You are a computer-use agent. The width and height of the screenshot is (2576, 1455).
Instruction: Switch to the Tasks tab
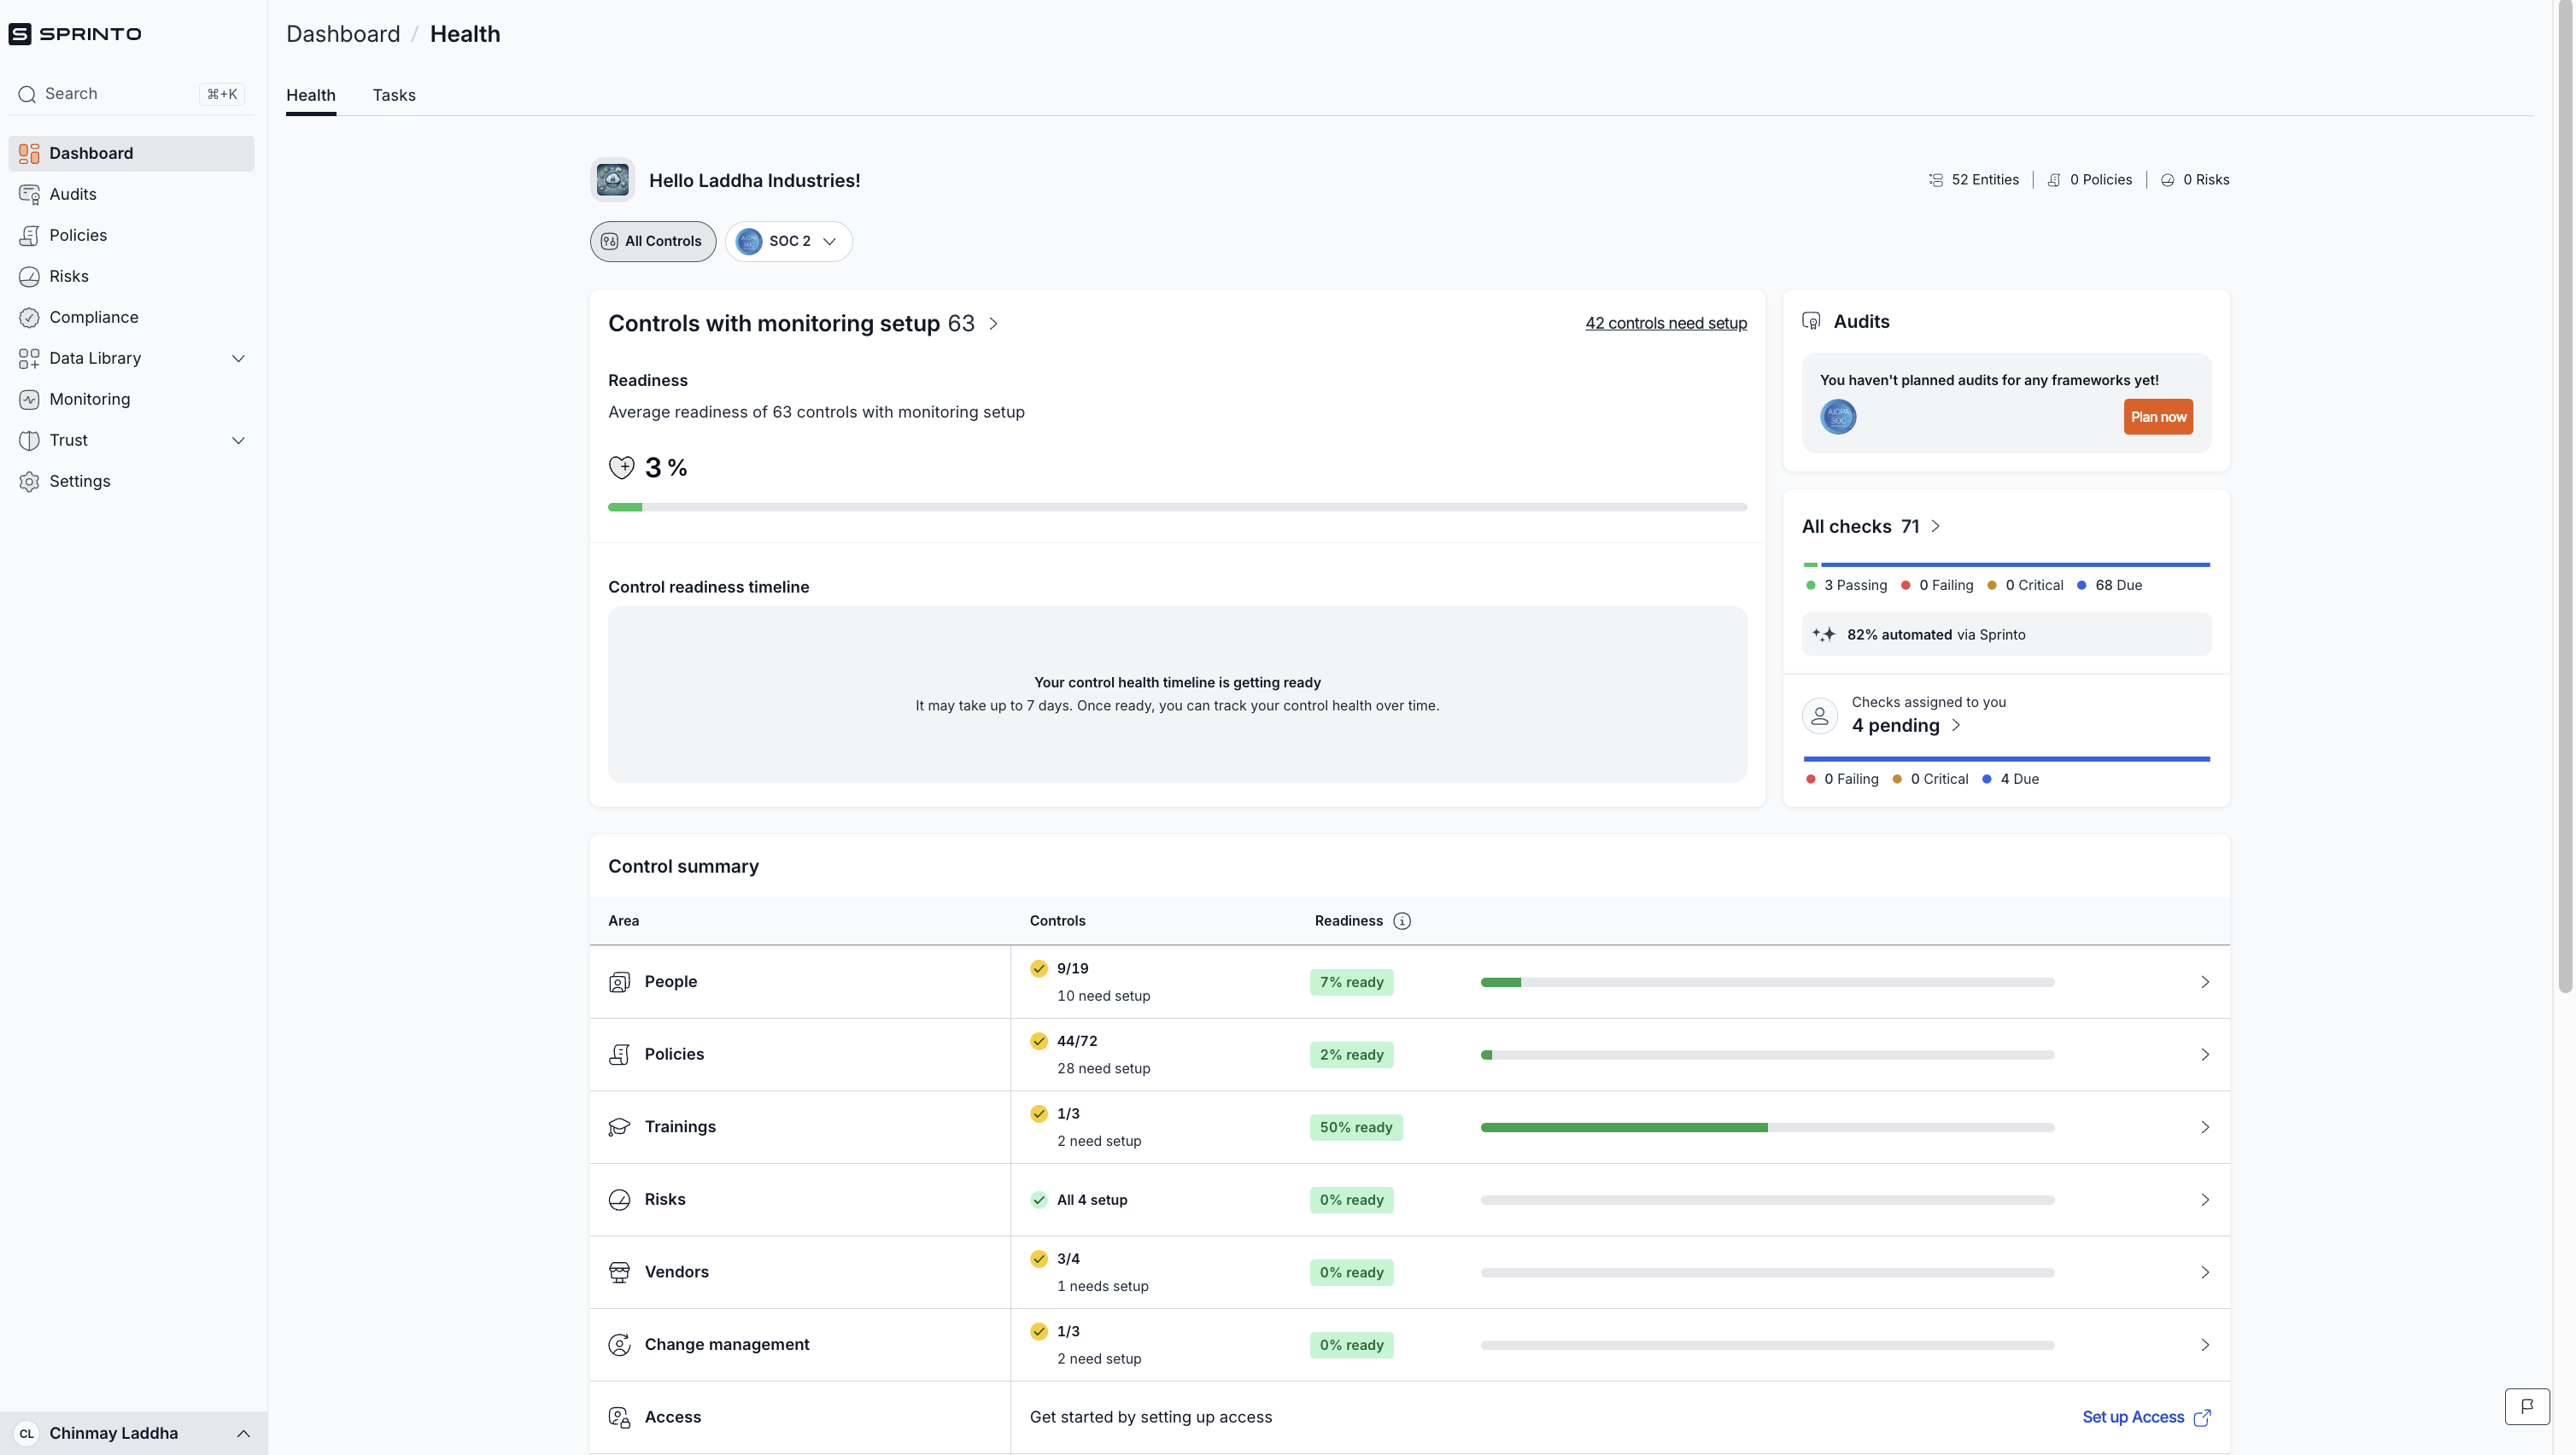[394, 95]
